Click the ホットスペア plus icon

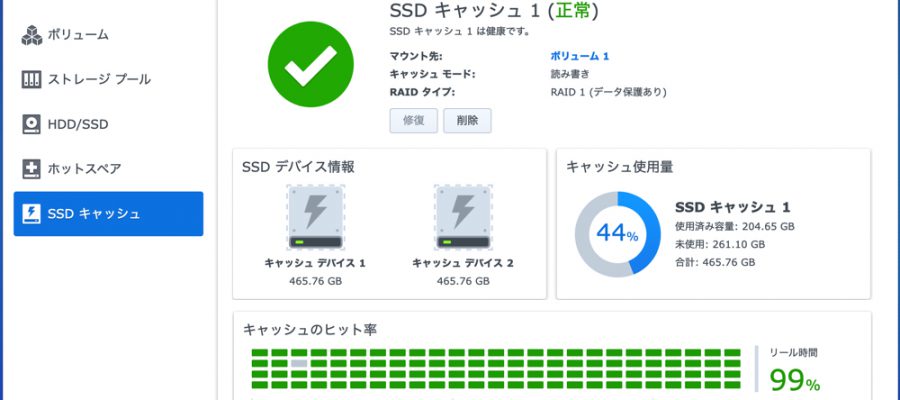coord(32,169)
